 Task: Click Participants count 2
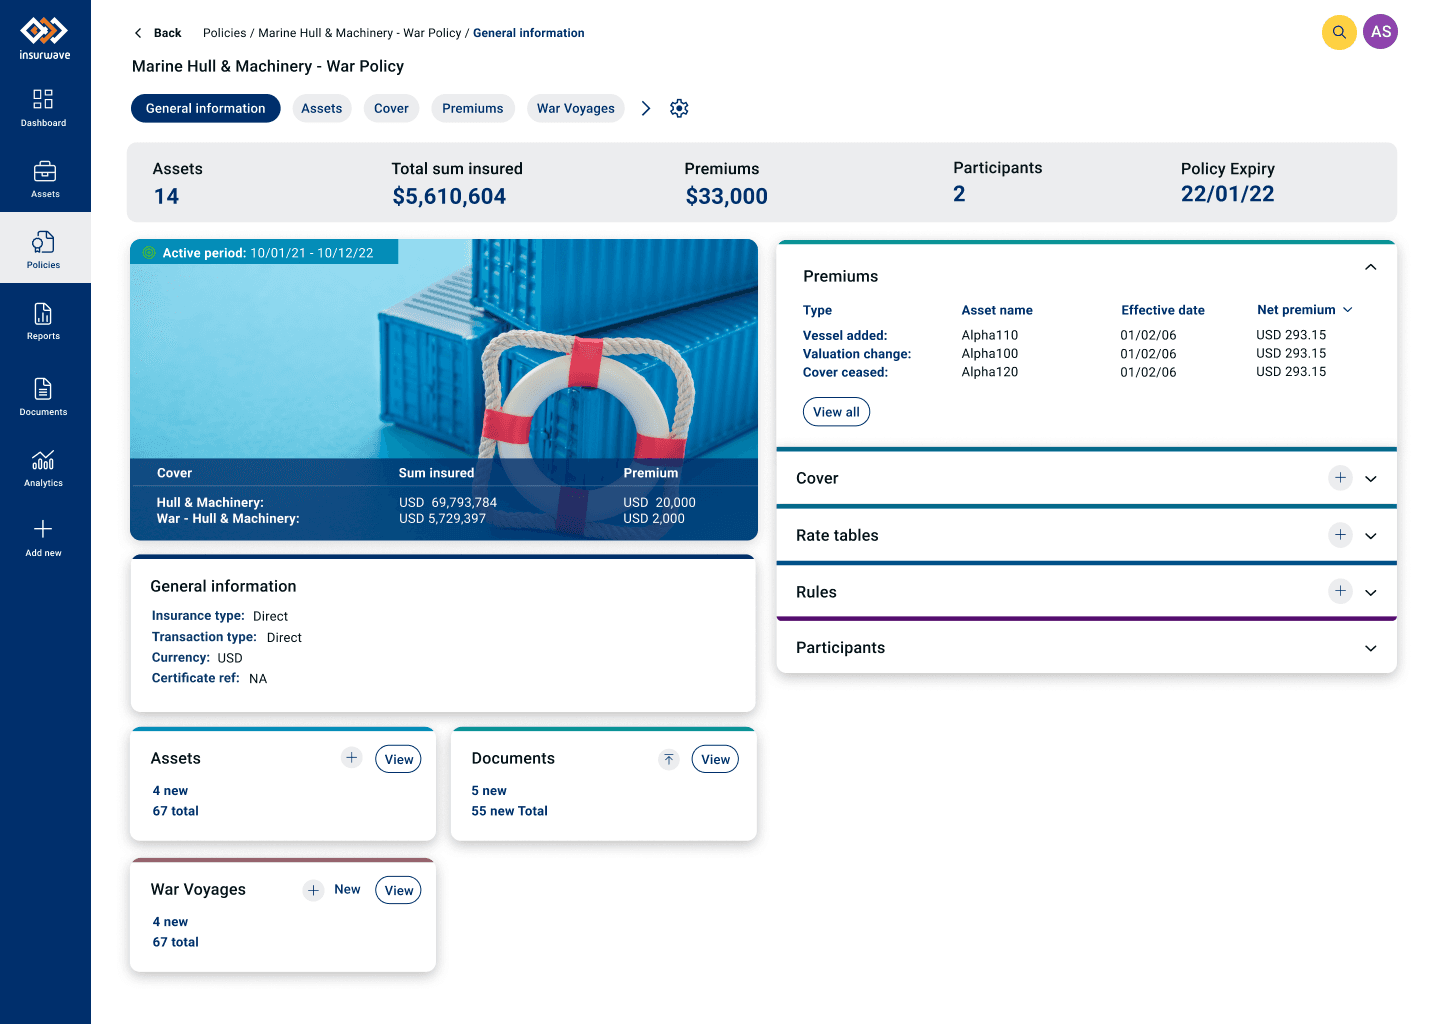959,194
